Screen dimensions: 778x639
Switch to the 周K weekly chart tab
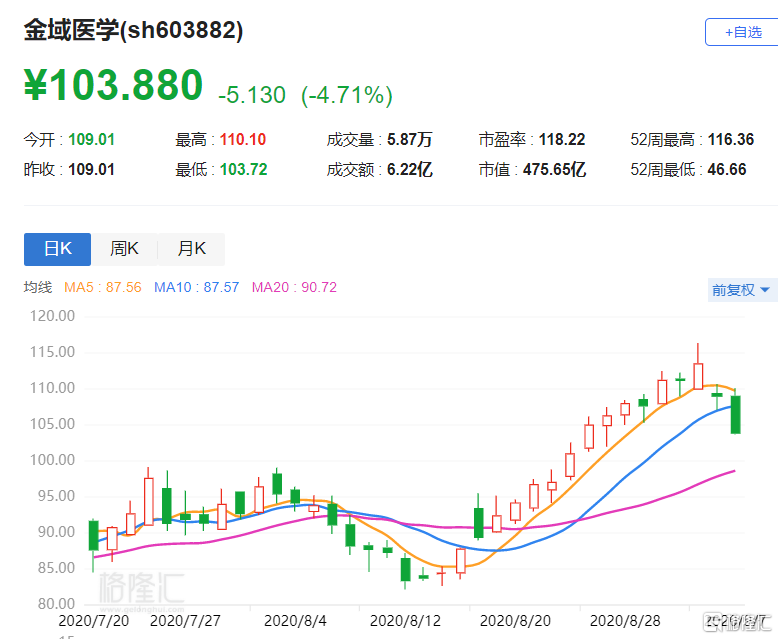124,249
